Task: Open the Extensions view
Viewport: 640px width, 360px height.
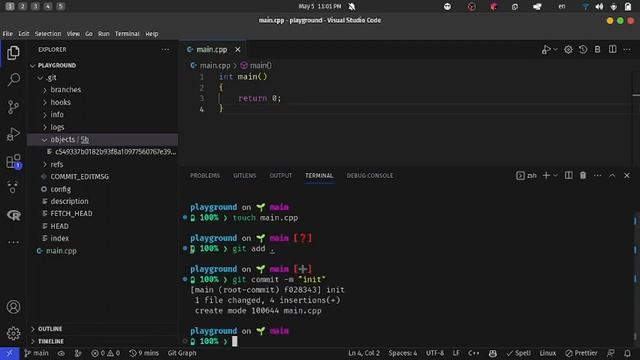Action: click(13, 161)
